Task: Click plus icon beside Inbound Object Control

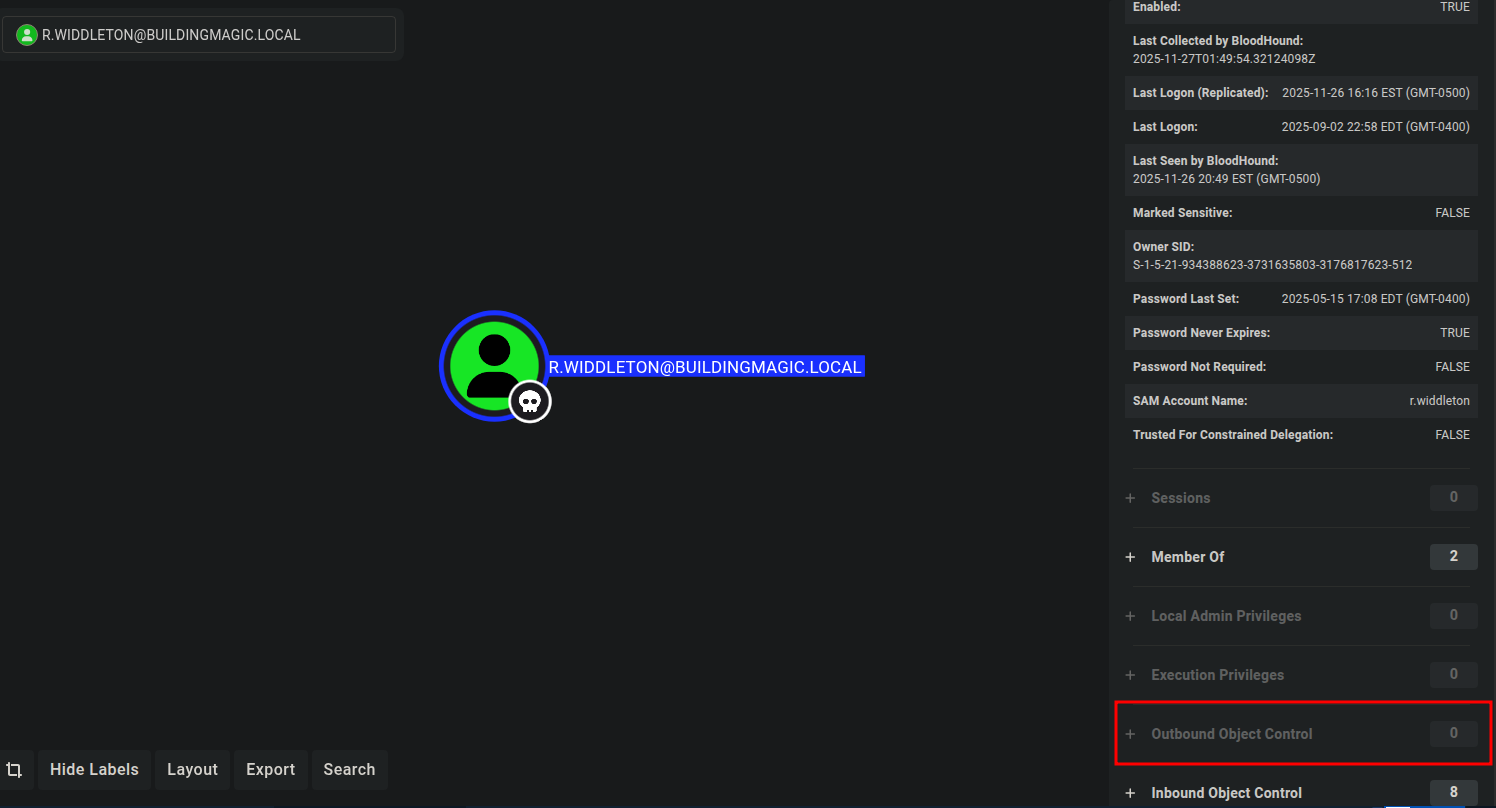Action: click(1130, 793)
